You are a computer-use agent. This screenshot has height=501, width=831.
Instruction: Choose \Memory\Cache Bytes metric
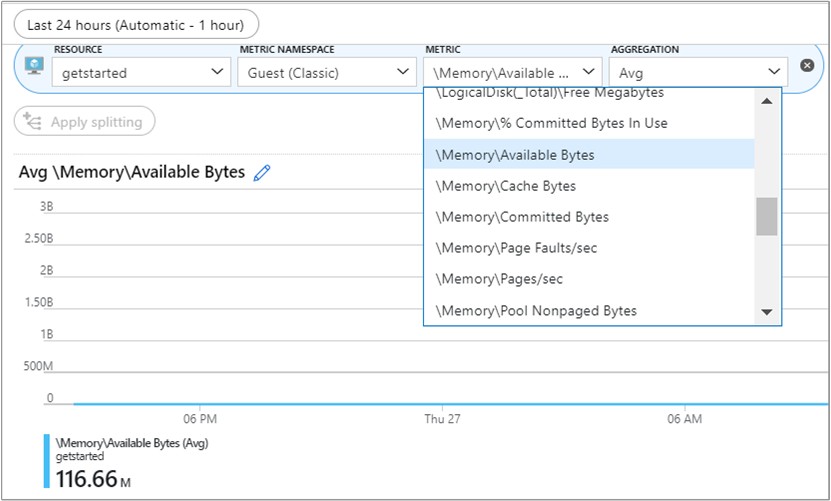click(x=589, y=186)
